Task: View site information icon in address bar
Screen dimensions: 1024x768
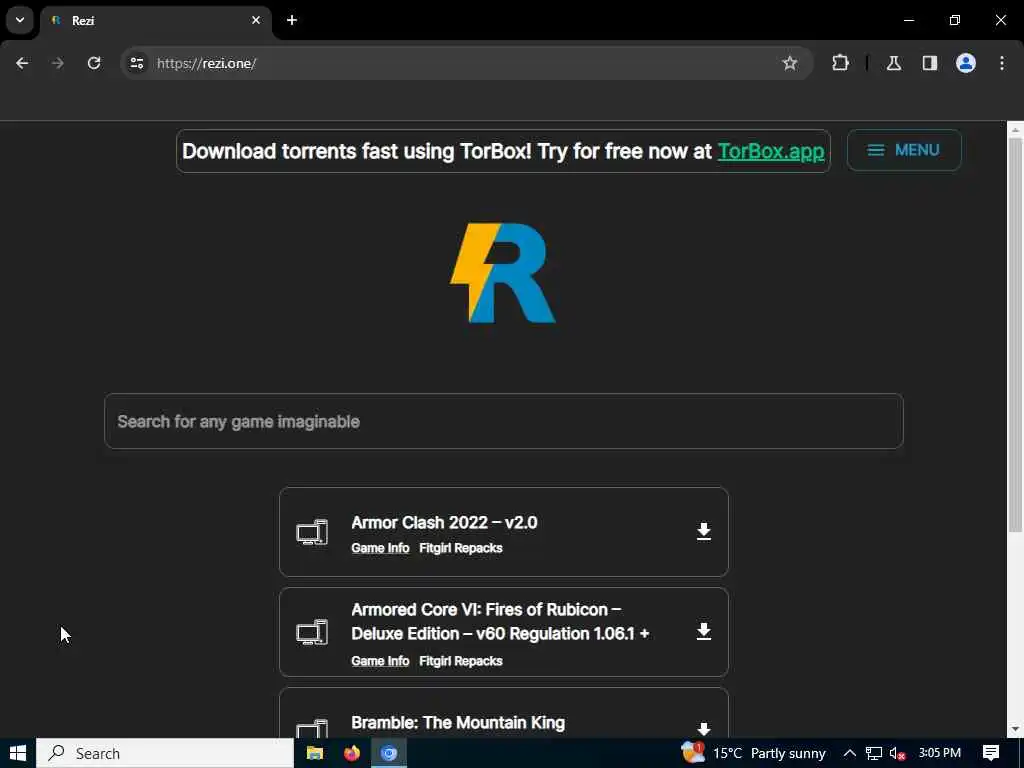Action: [x=136, y=63]
